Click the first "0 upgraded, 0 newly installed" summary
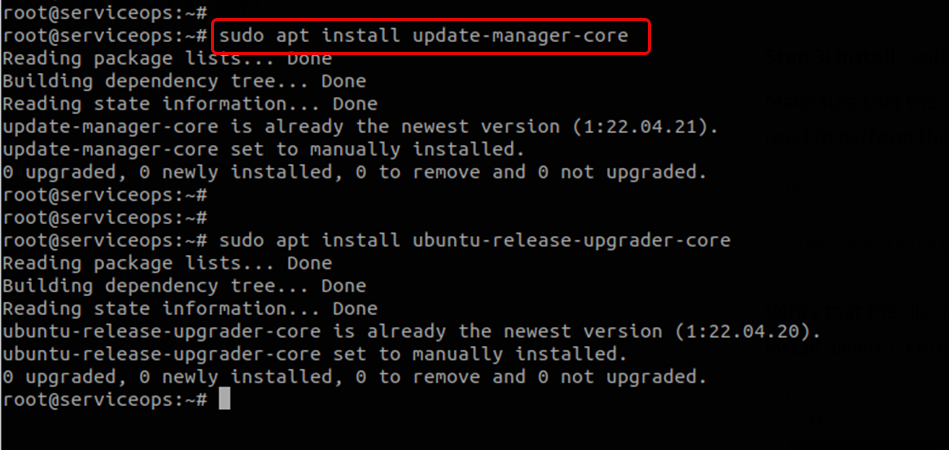This screenshot has height=450, width=949. [354, 173]
